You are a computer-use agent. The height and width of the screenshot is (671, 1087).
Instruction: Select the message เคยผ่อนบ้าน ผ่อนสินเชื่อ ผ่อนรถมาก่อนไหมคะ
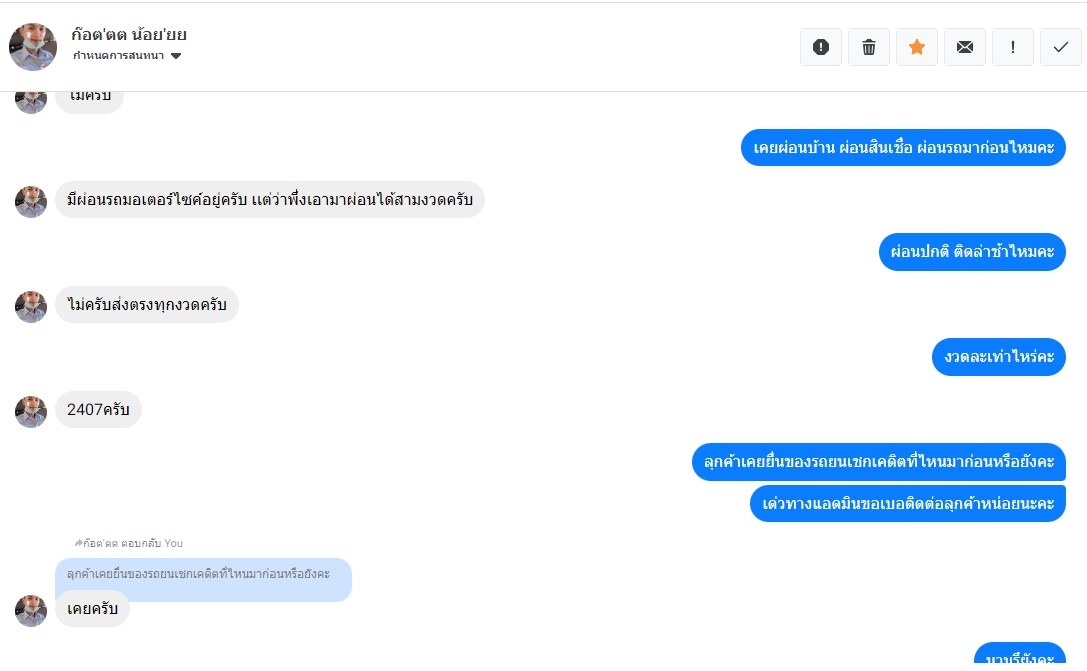point(903,148)
